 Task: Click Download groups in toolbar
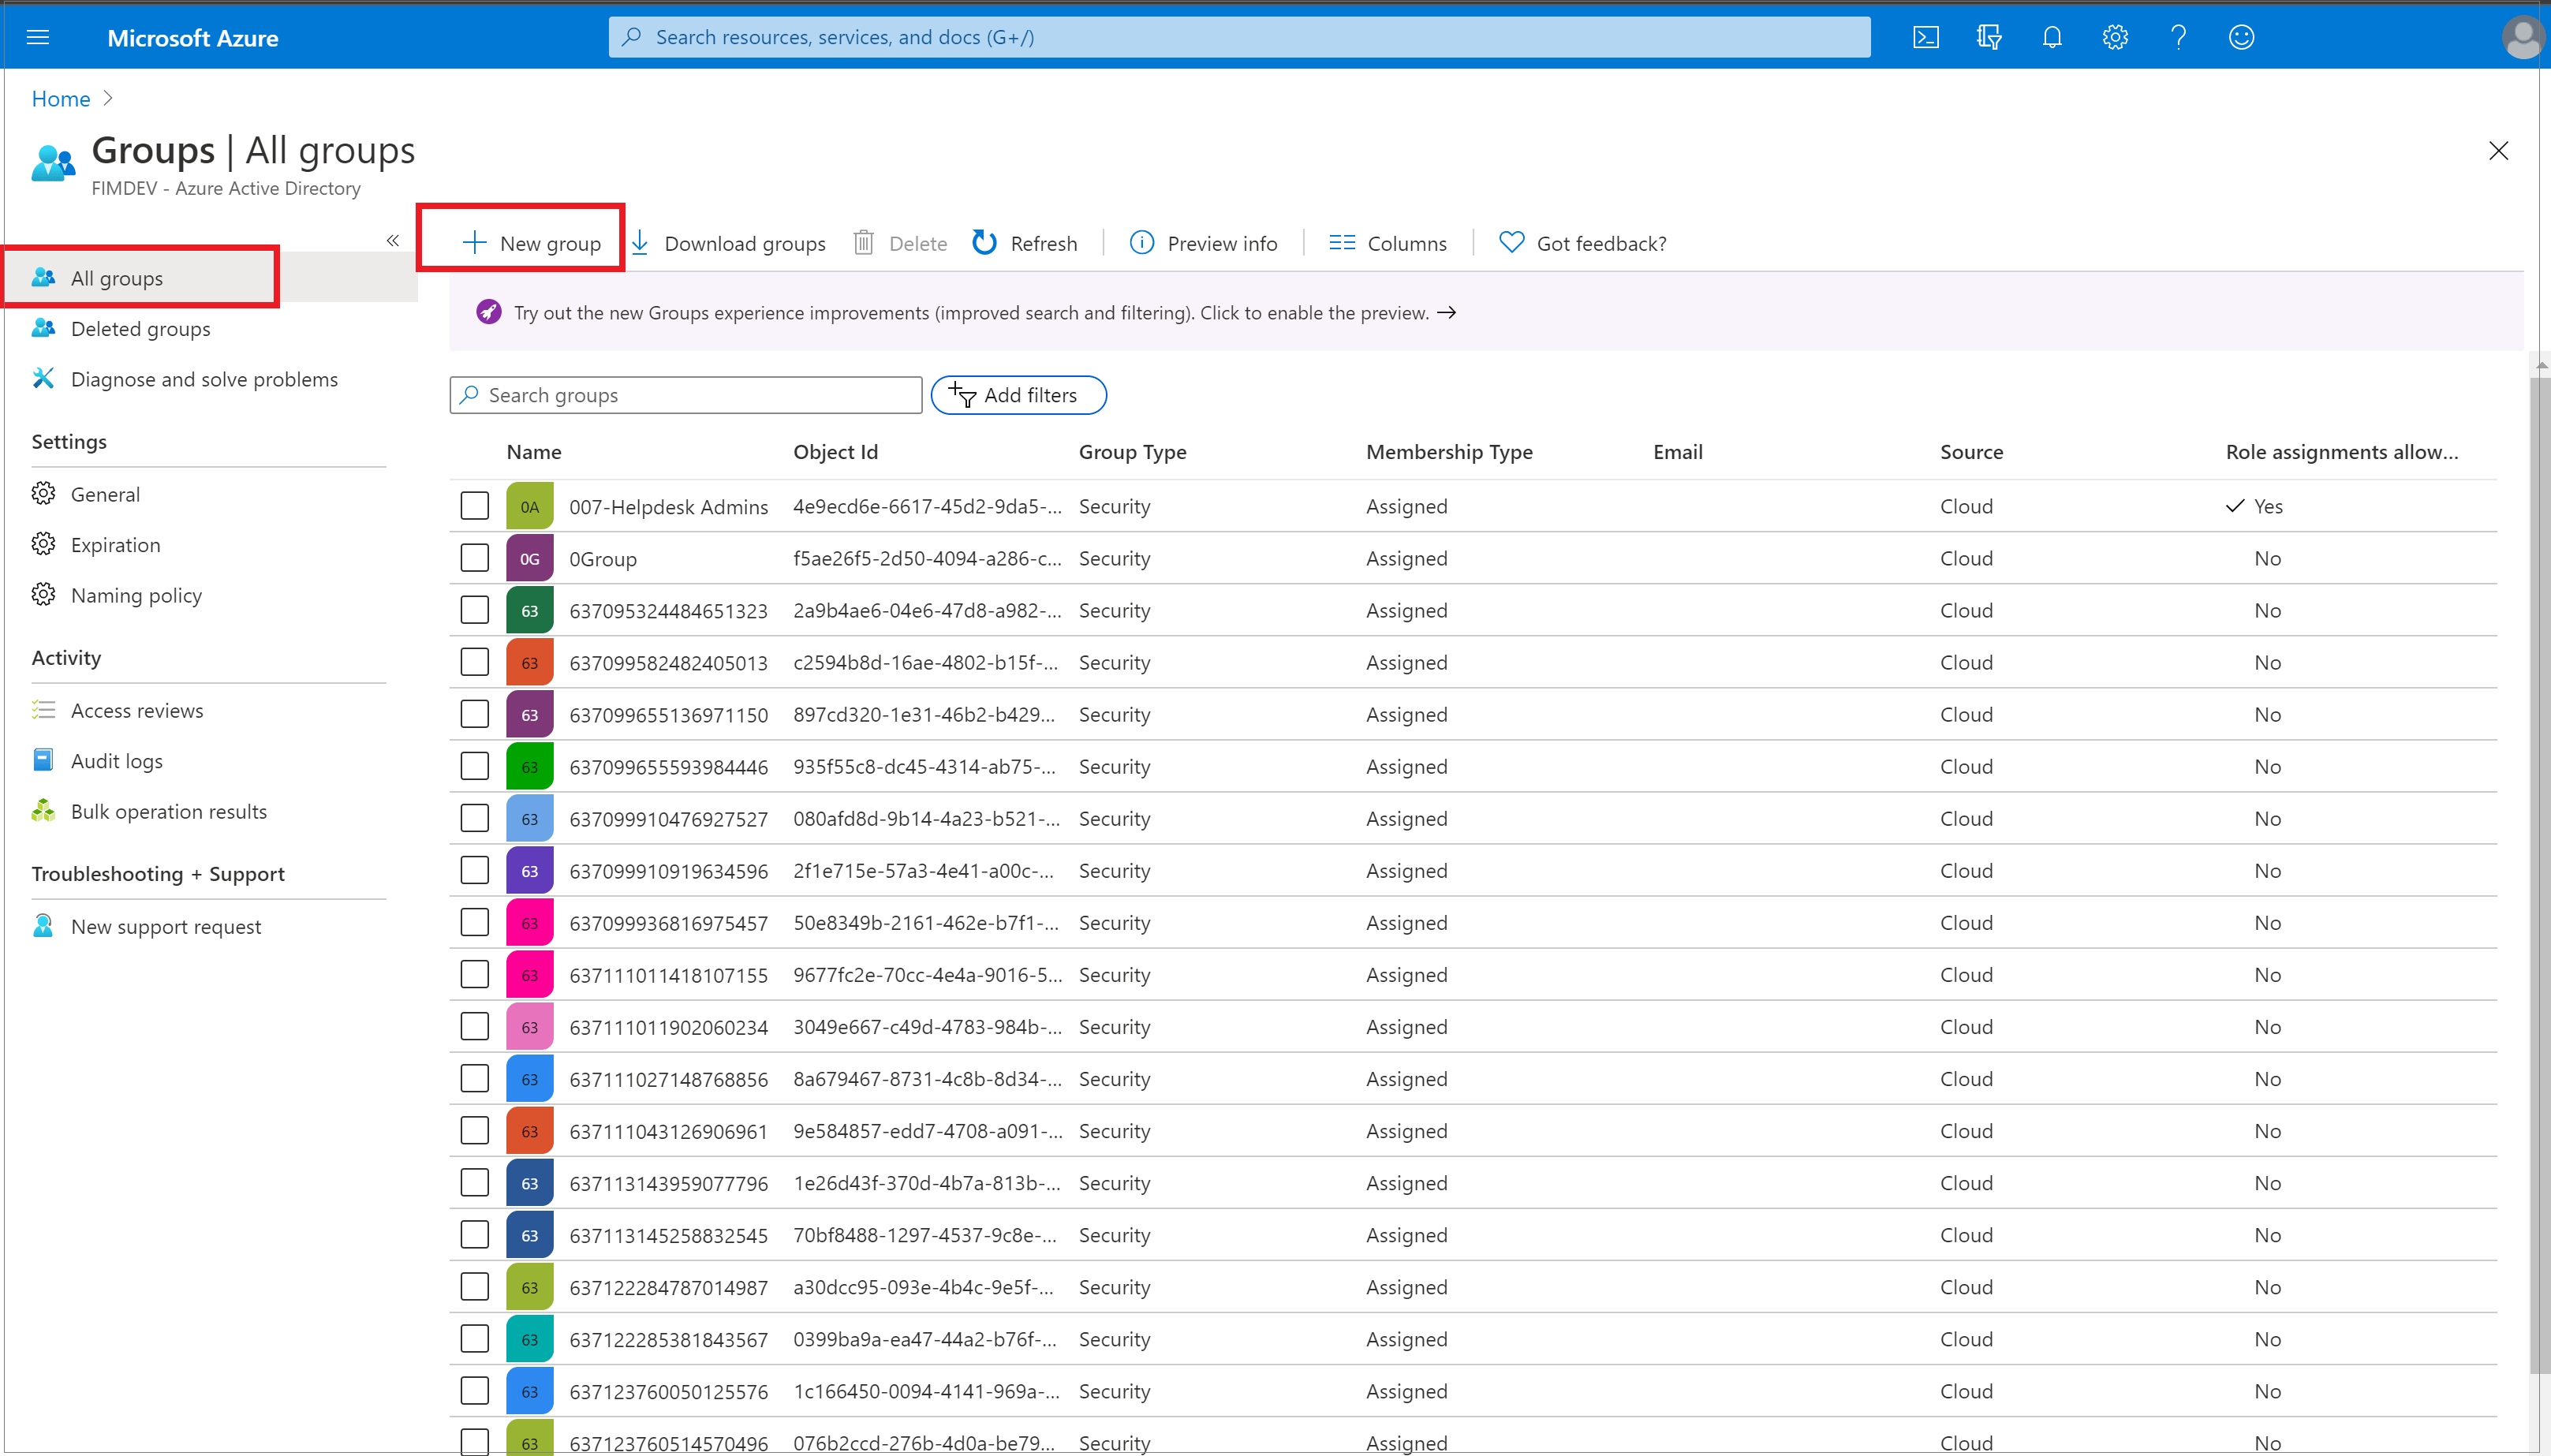728,243
